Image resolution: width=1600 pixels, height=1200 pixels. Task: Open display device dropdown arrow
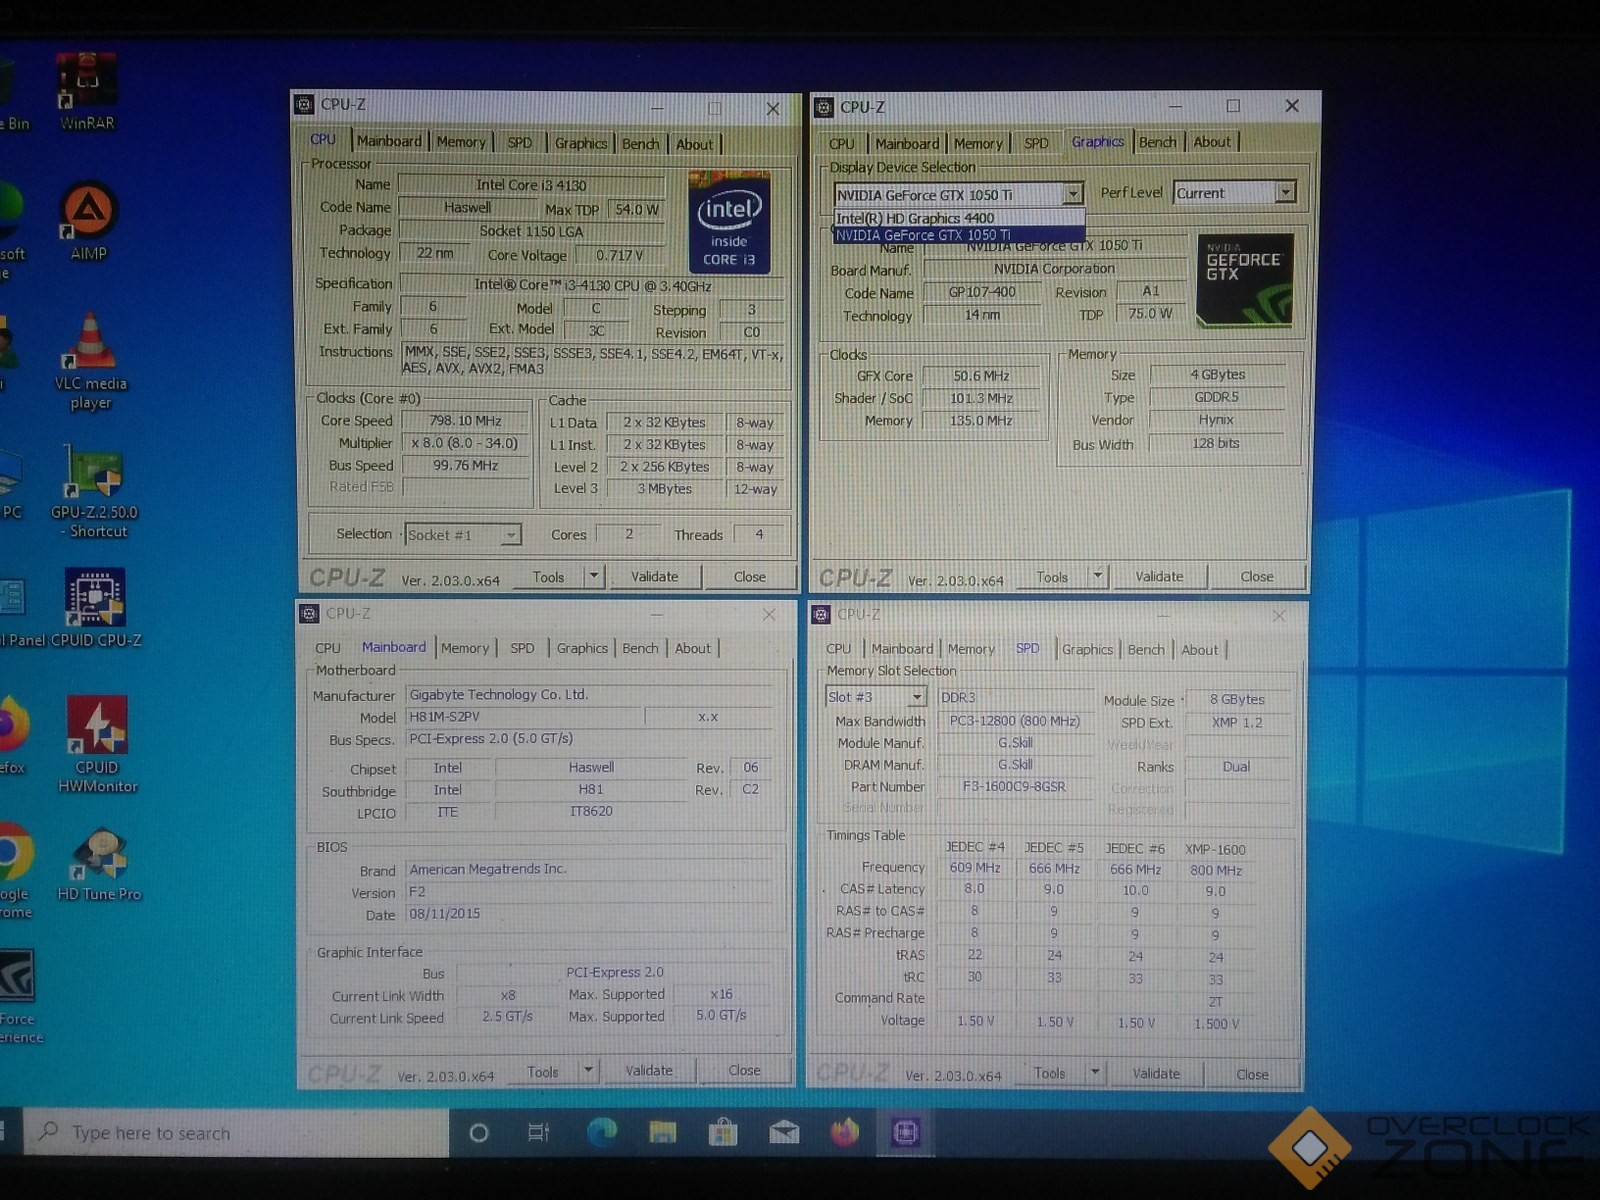[x=1073, y=194]
